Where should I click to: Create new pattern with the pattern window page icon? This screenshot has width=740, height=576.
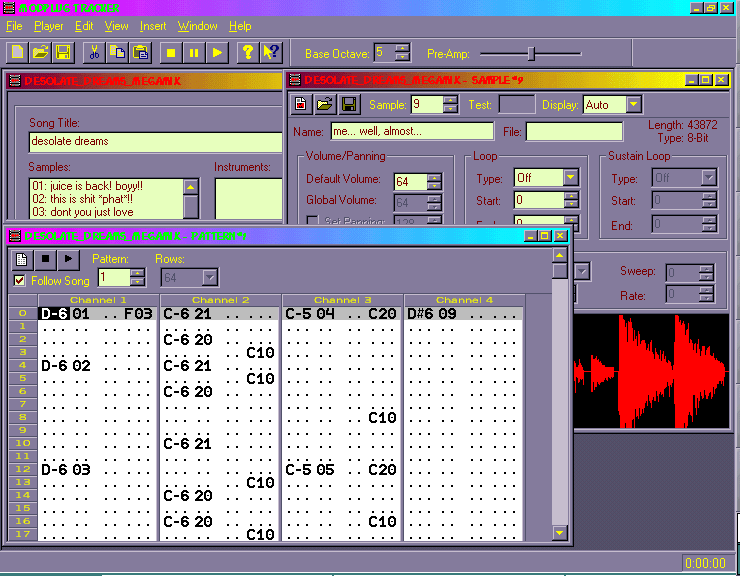click(x=22, y=259)
